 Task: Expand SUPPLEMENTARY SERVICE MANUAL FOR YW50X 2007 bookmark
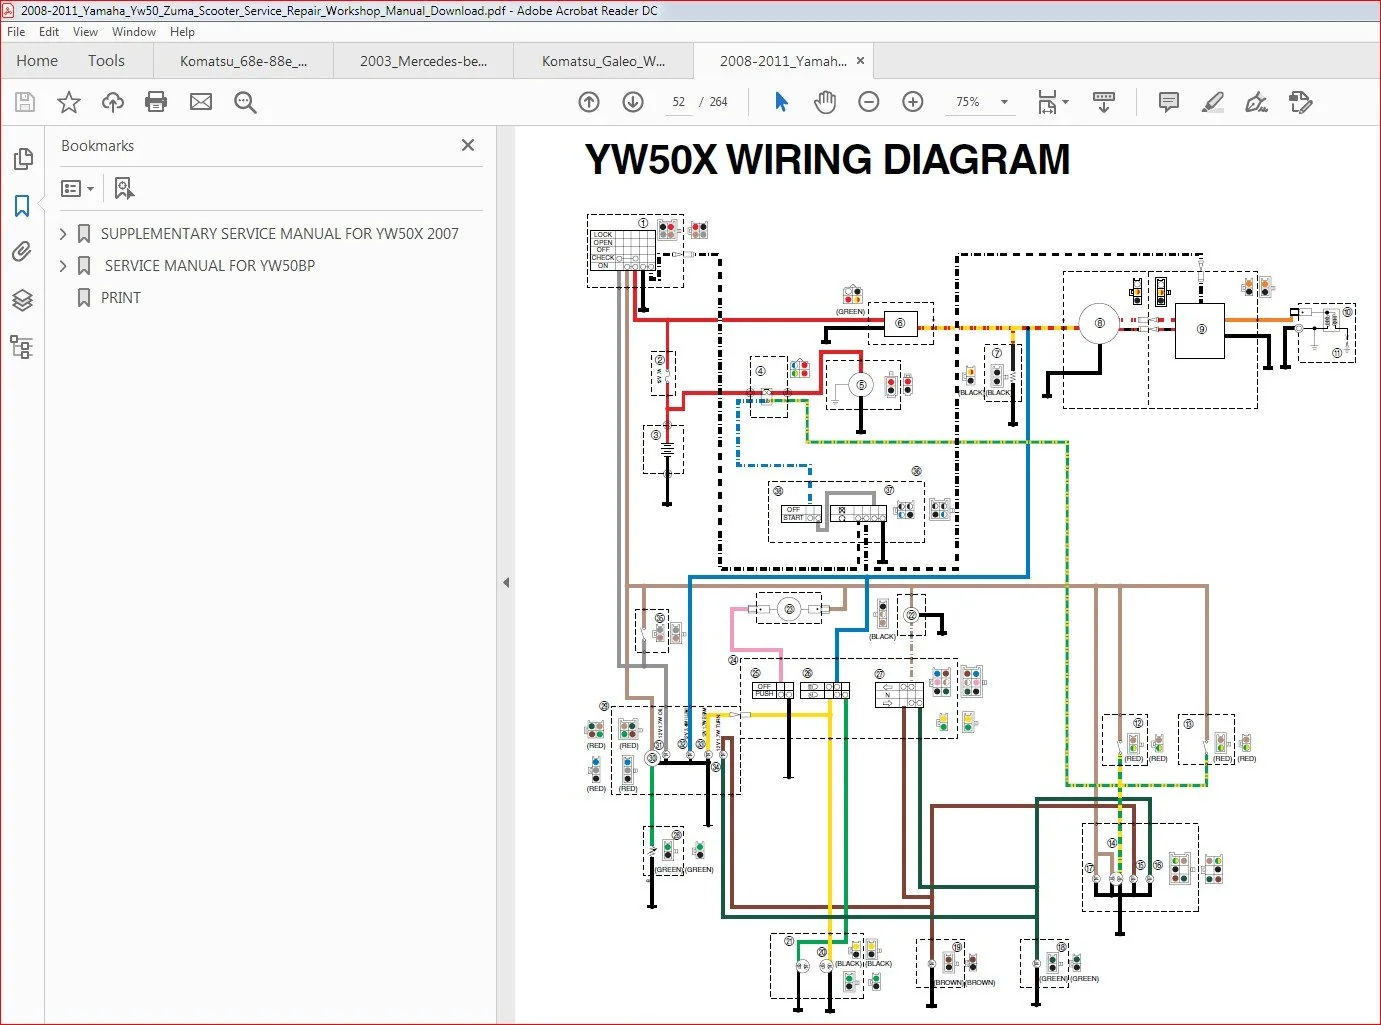[63, 234]
